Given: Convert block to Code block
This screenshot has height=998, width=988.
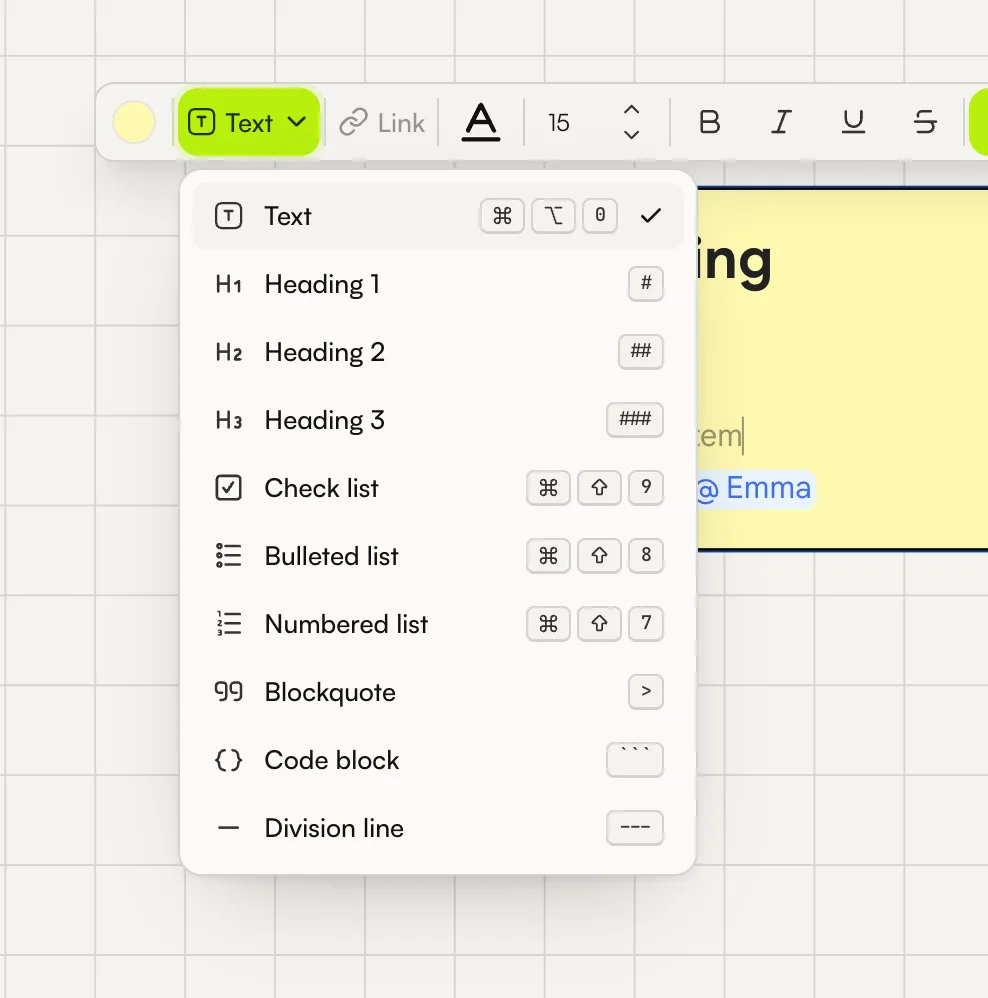Looking at the screenshot, I should click(438, 760).
